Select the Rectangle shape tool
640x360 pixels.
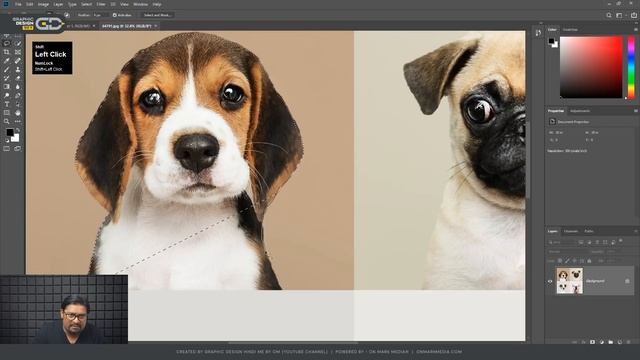point(7,113)
